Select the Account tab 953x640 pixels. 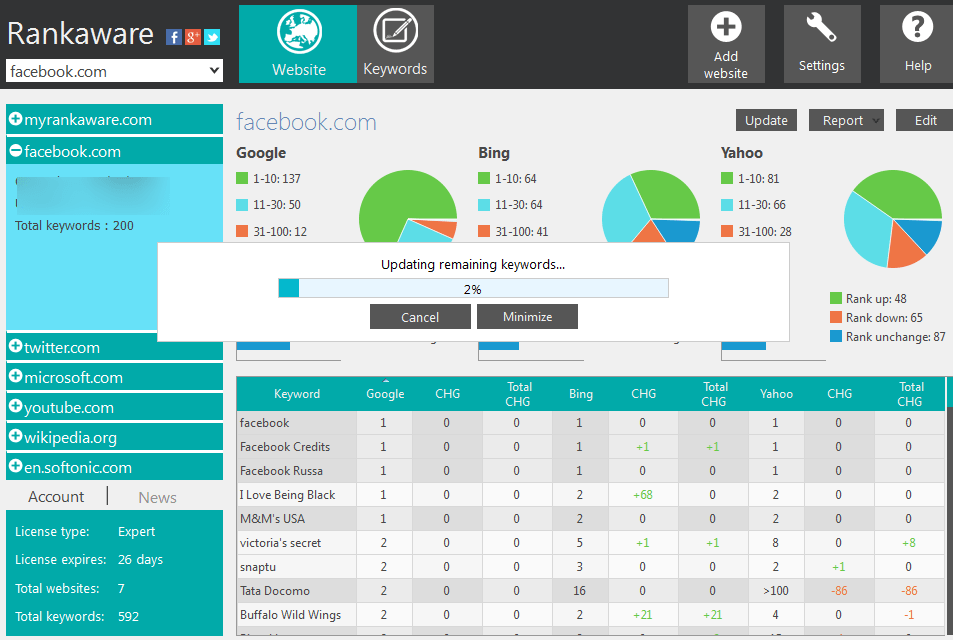pos(56,497)
